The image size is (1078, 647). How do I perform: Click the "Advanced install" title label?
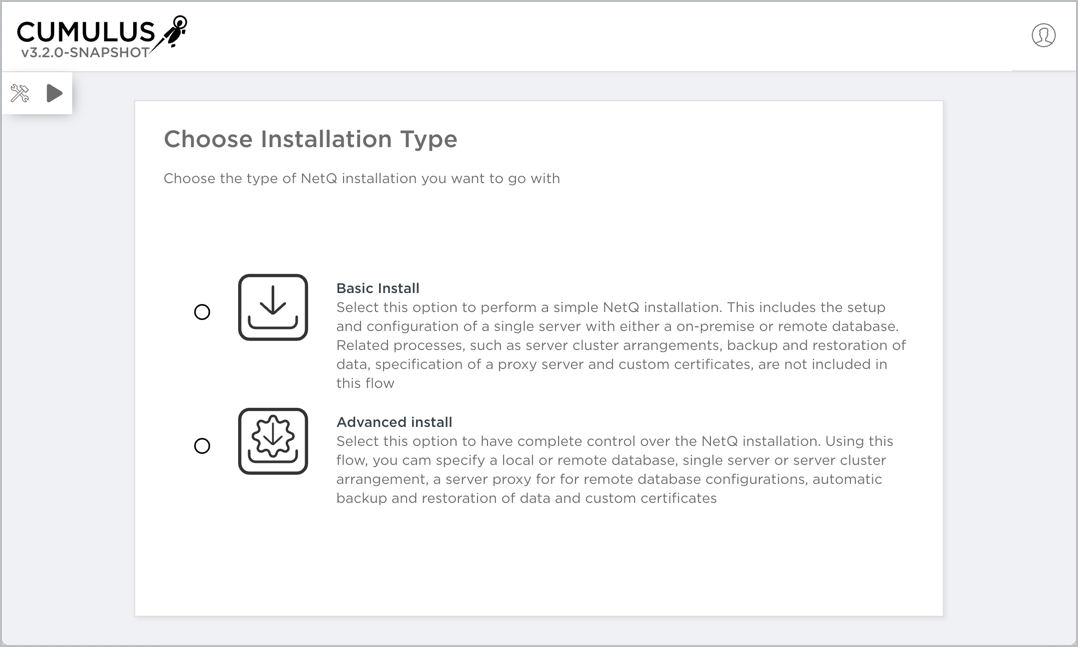[394, 422]
